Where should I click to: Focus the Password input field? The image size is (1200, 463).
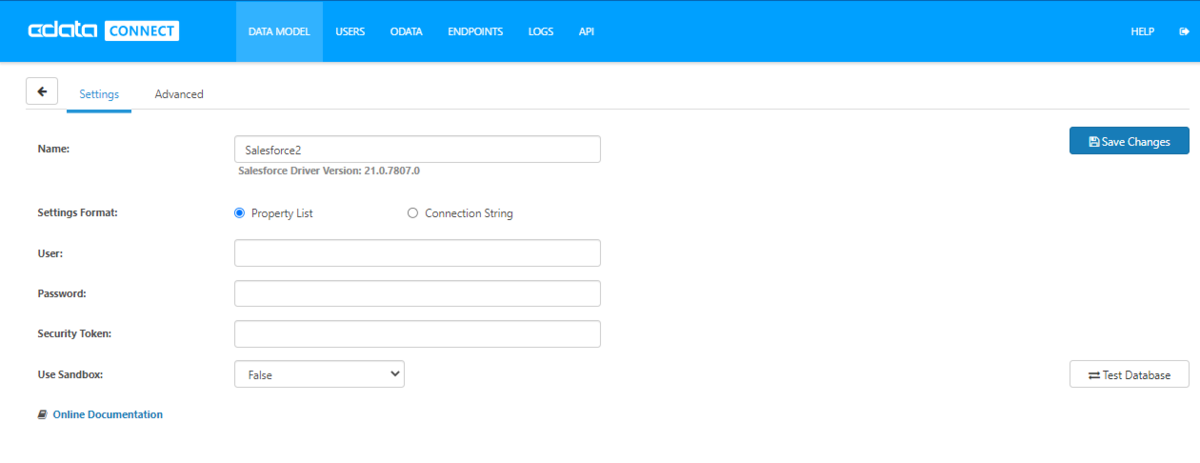click(417, 294)
